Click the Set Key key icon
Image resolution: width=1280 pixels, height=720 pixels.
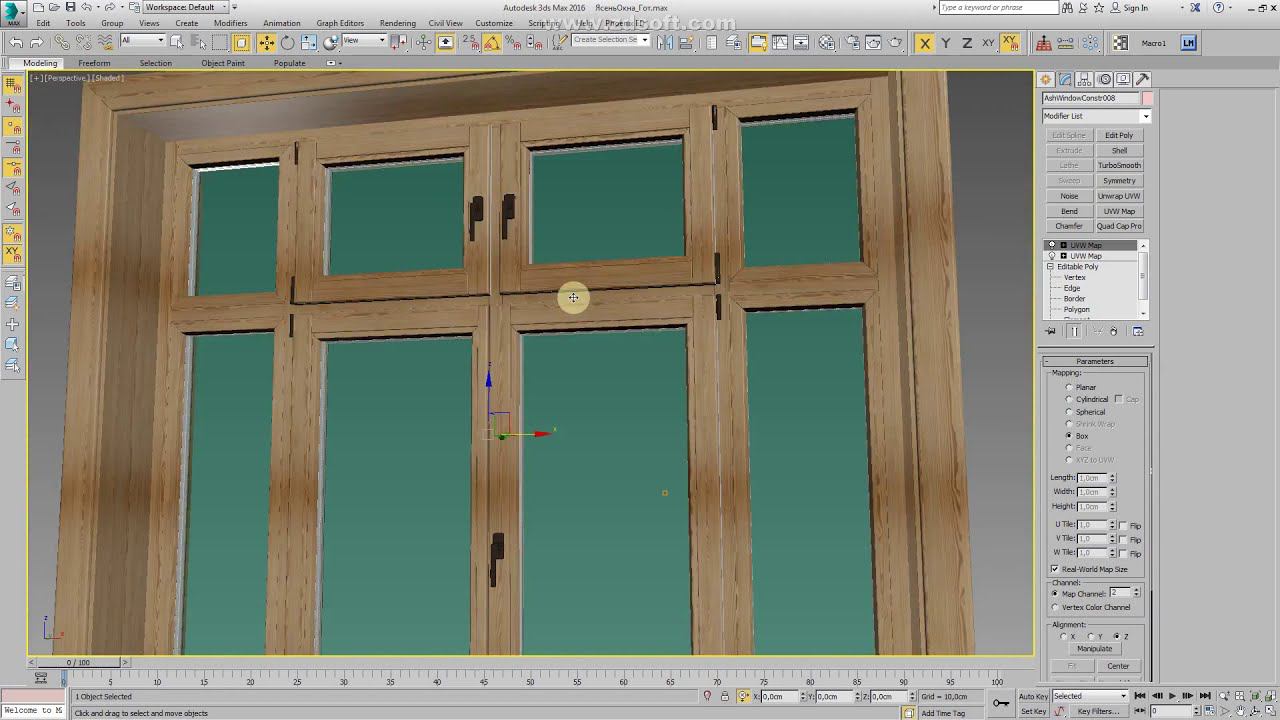coord(1001,703)
